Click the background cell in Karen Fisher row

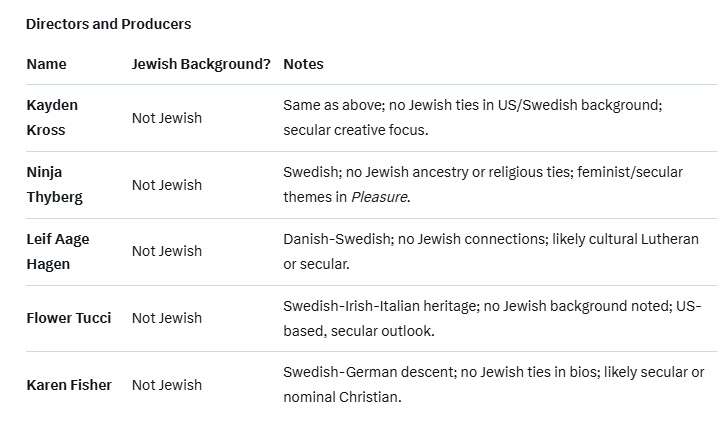[167, 385]
